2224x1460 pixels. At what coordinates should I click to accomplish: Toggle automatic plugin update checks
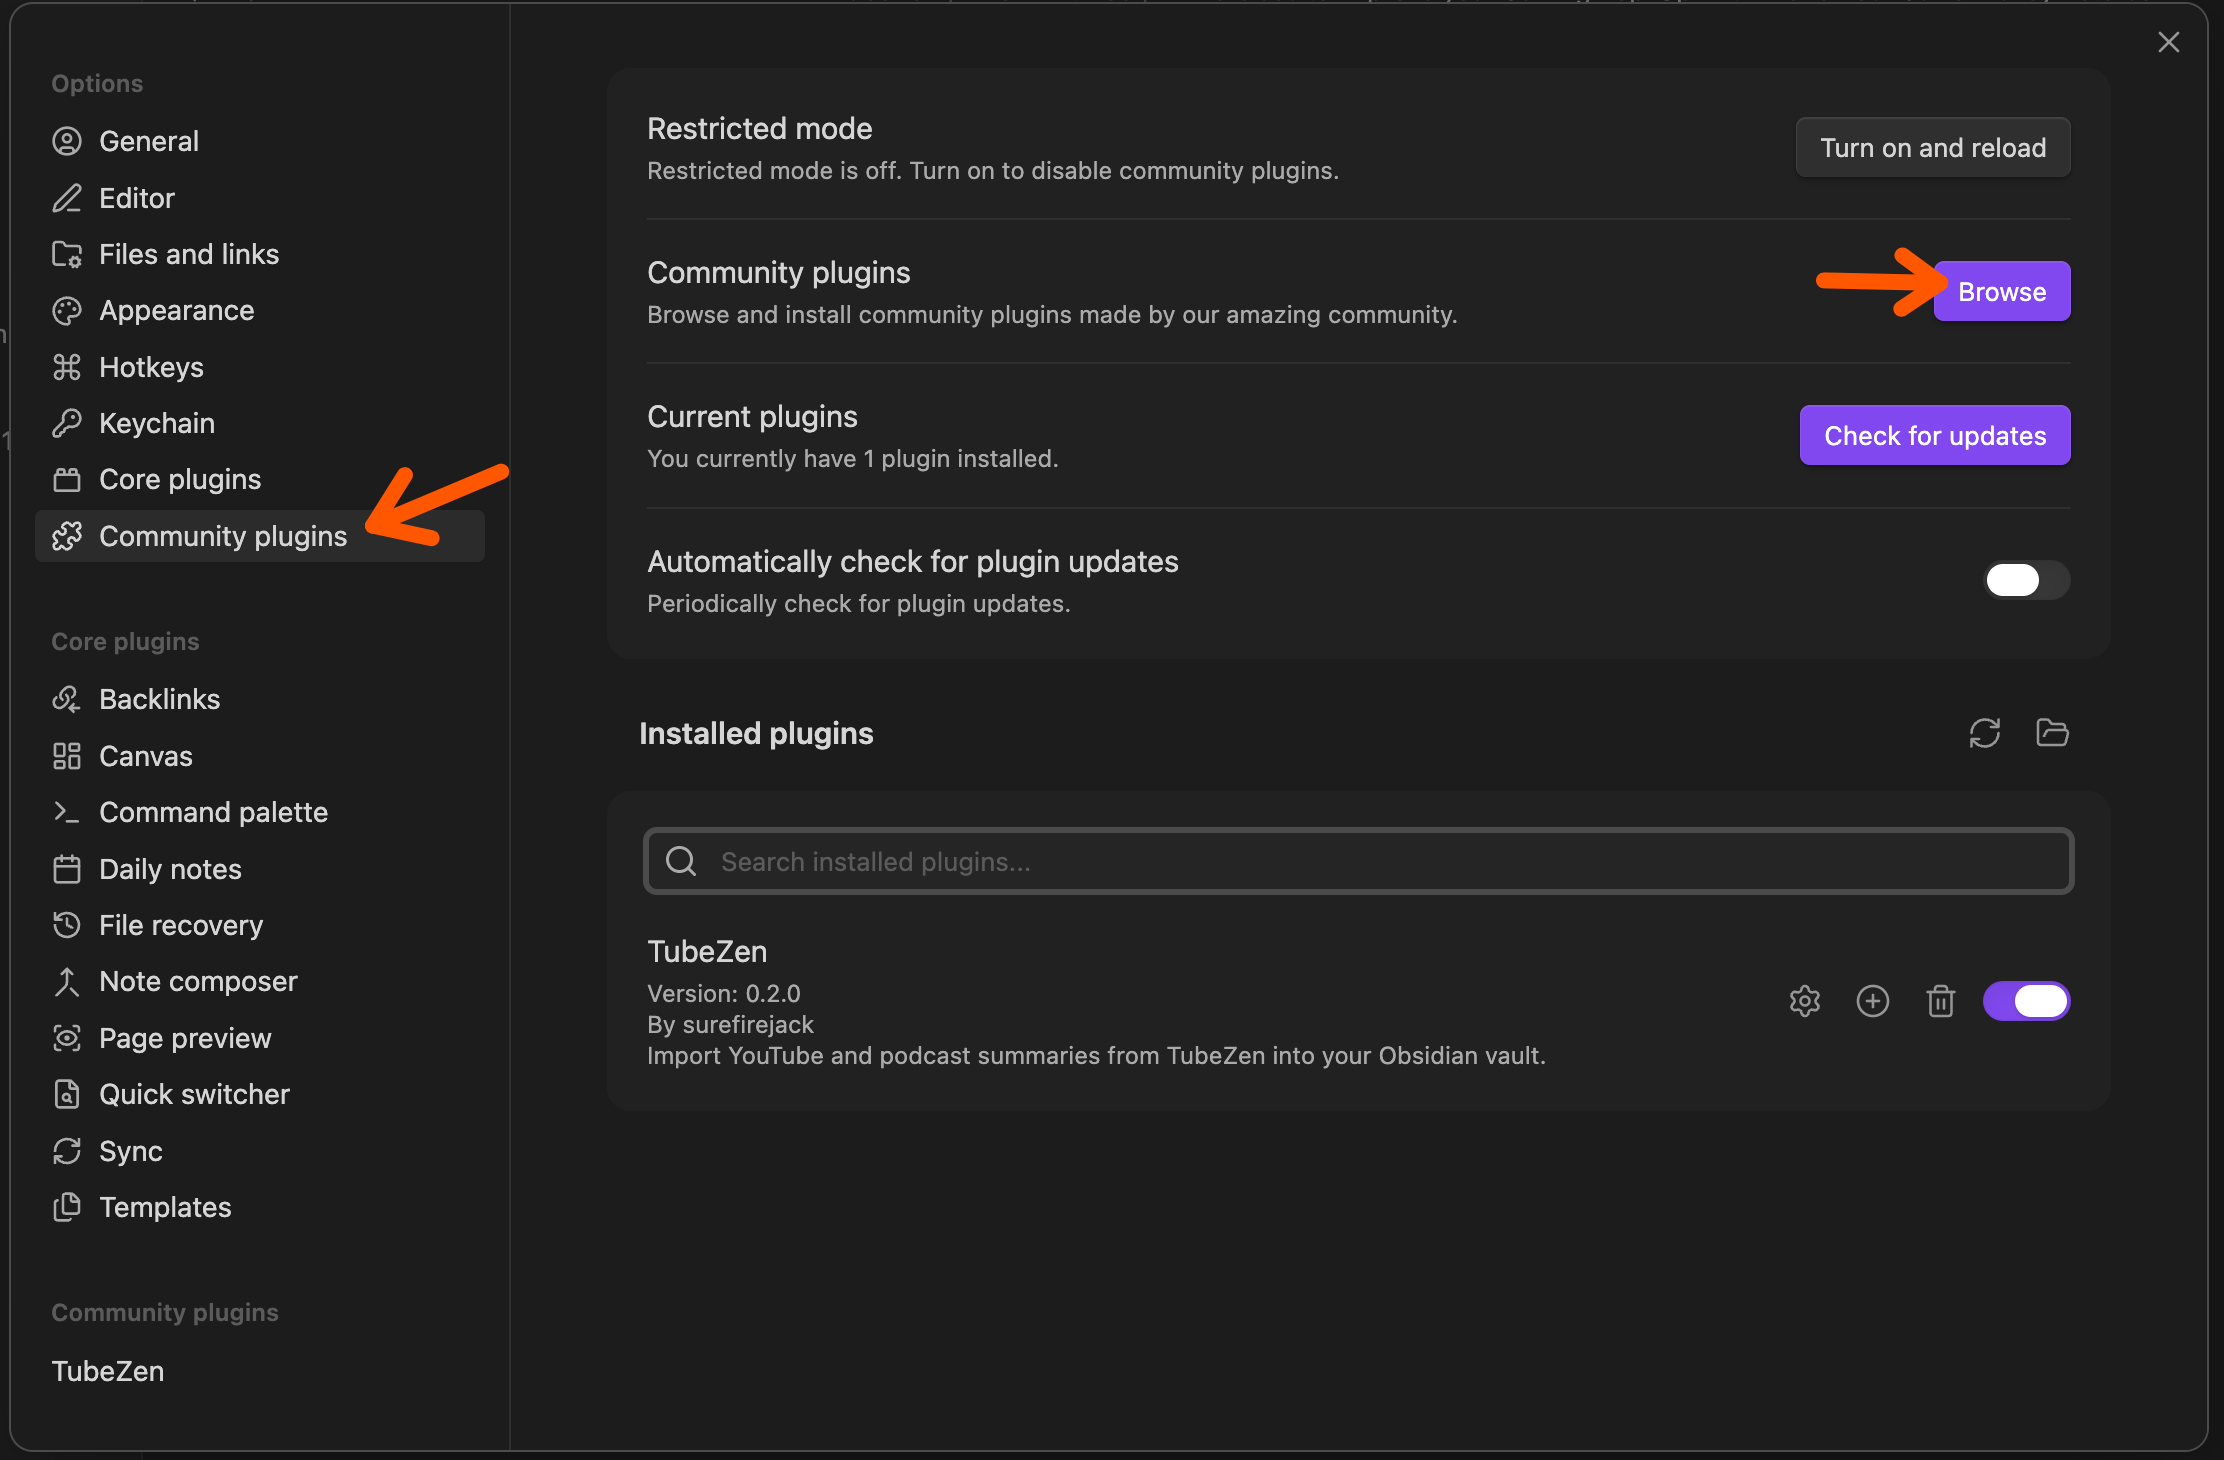pos(2026,580)
